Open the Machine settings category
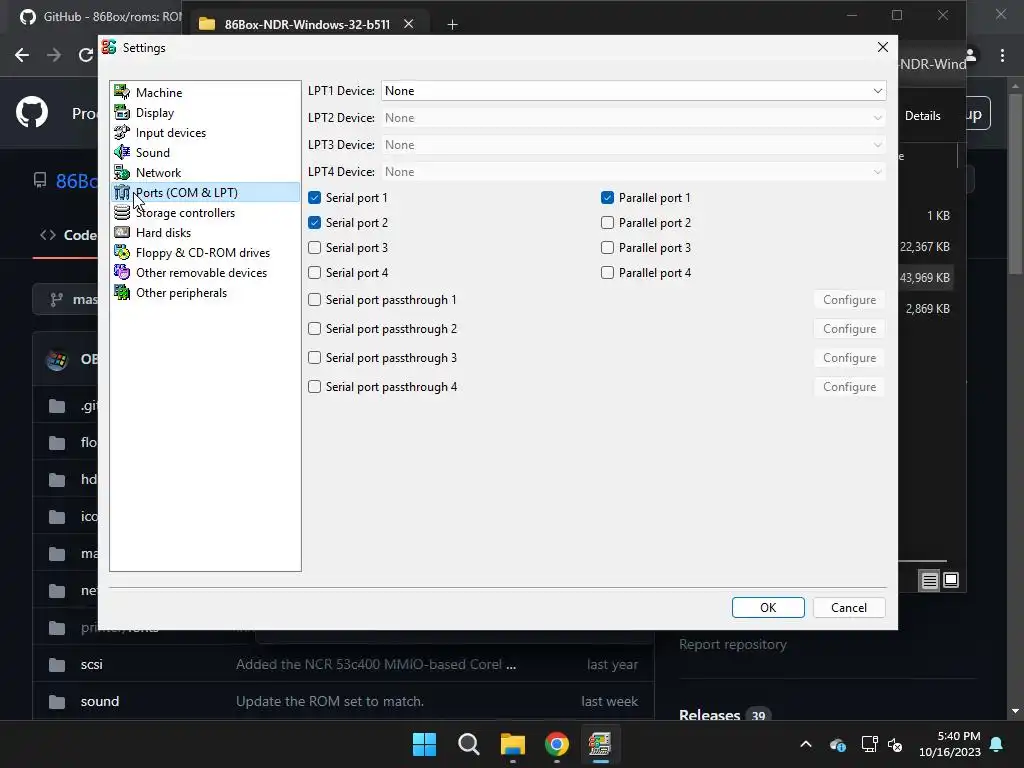 point(159,93)
